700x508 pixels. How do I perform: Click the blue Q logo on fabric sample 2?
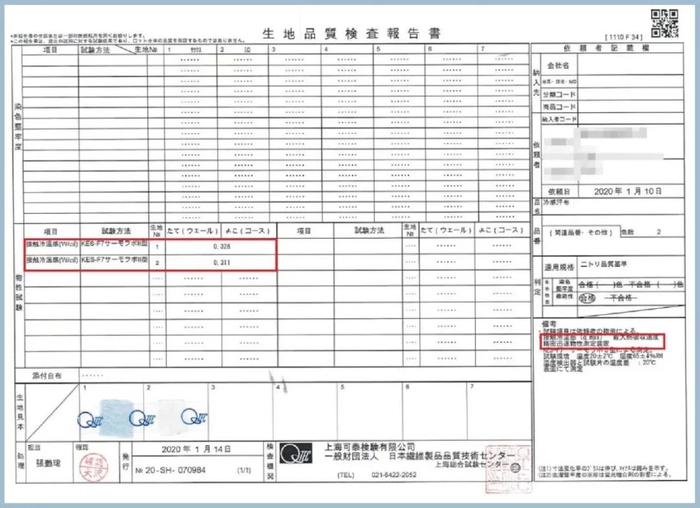coord(142,419)
